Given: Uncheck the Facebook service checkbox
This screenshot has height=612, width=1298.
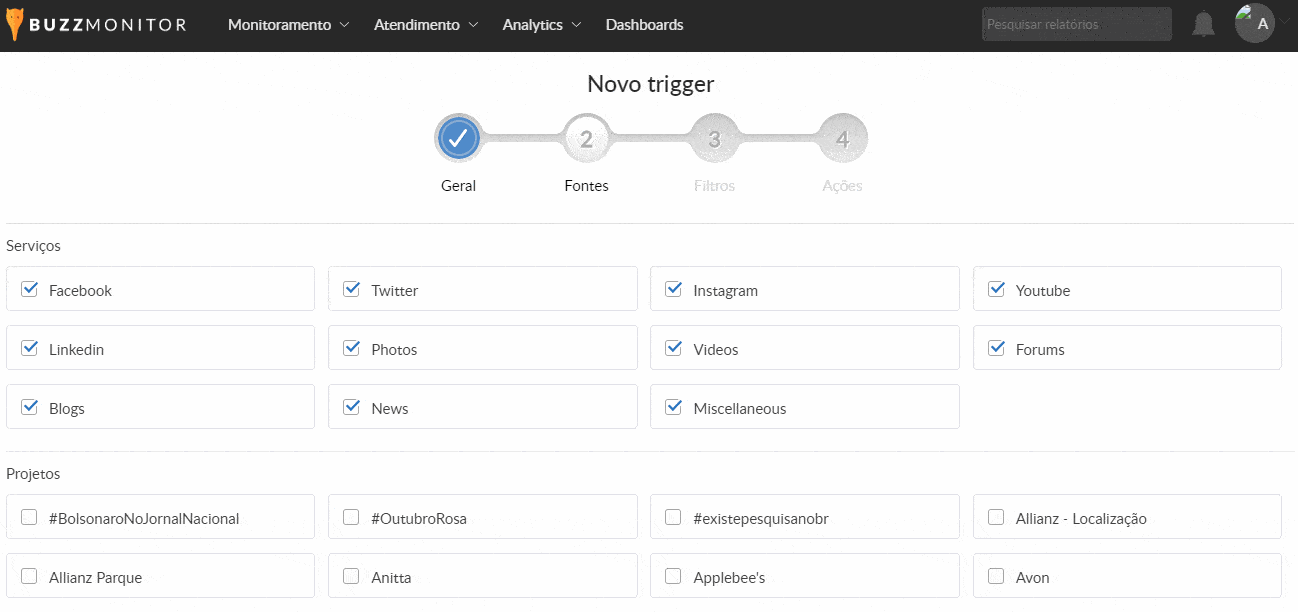Looking at the screenshot, I should tap(30, 290).
